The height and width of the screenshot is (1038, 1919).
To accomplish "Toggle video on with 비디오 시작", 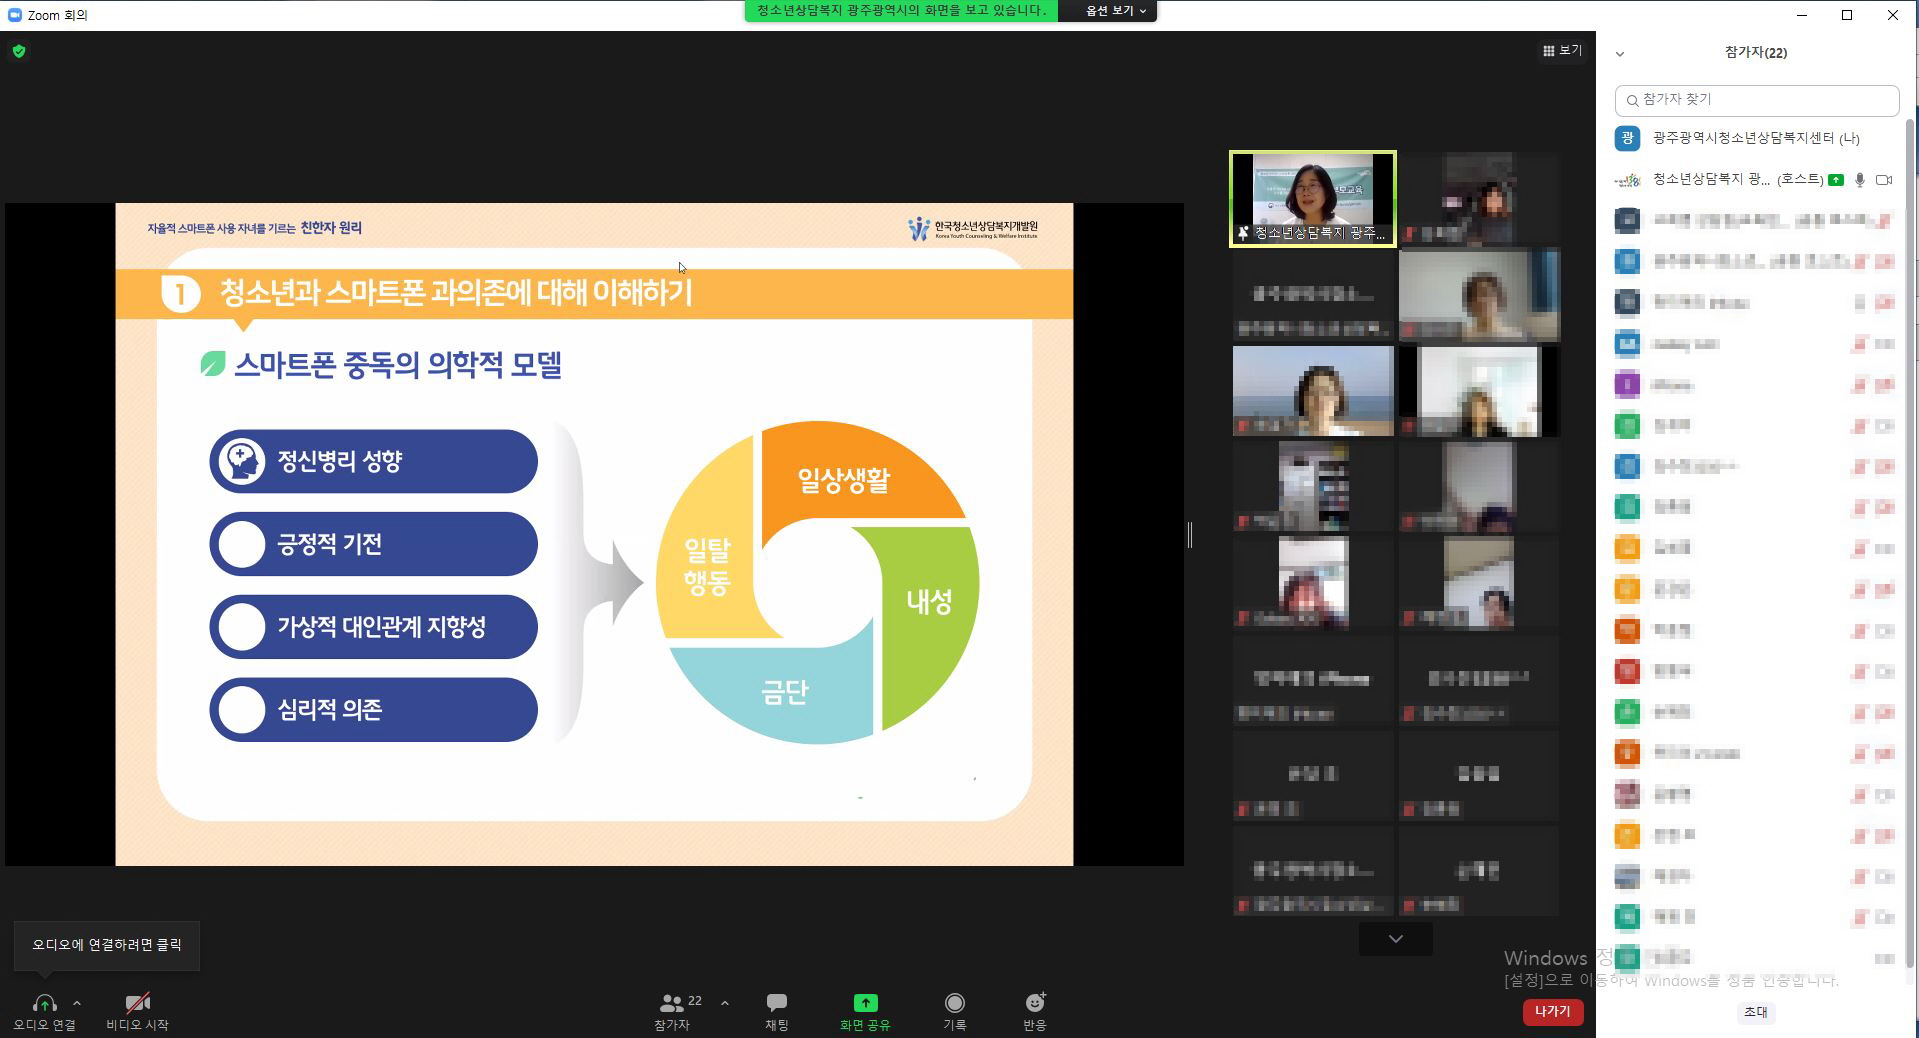I will (138, 1003).
